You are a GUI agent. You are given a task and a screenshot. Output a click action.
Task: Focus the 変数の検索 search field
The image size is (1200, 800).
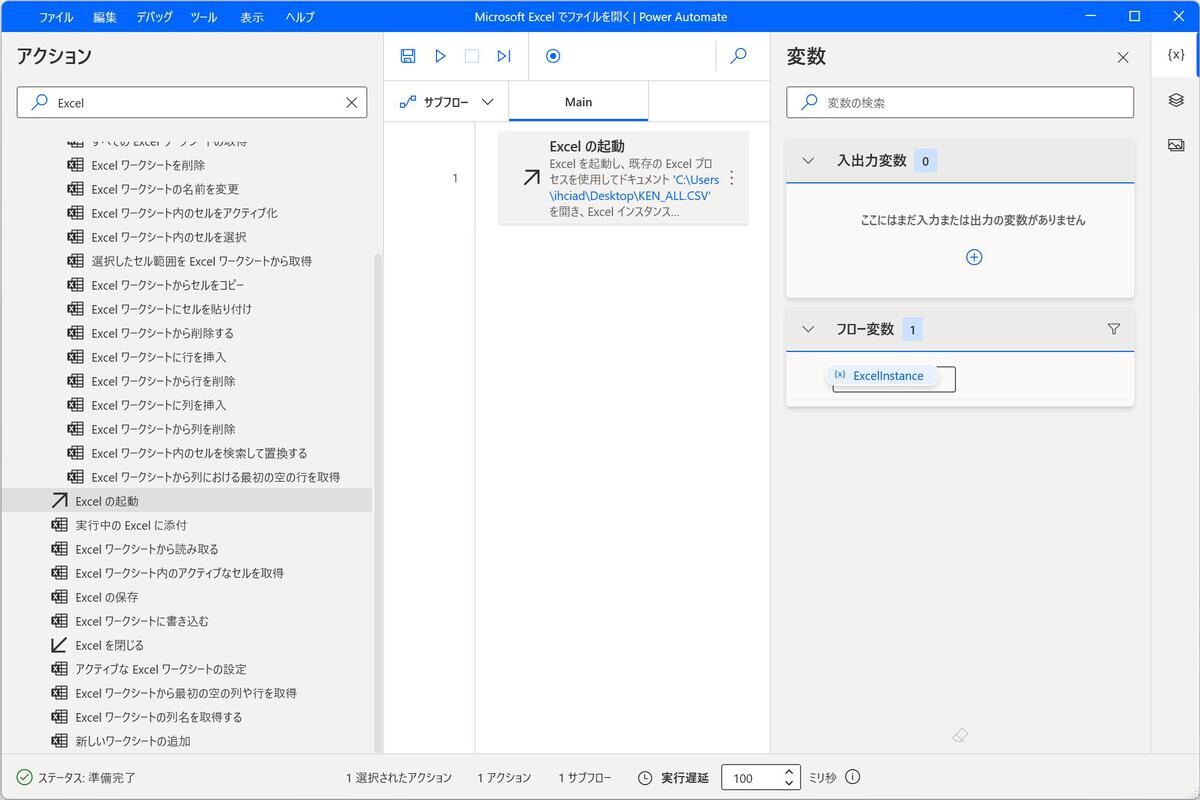tap(960, 102)
